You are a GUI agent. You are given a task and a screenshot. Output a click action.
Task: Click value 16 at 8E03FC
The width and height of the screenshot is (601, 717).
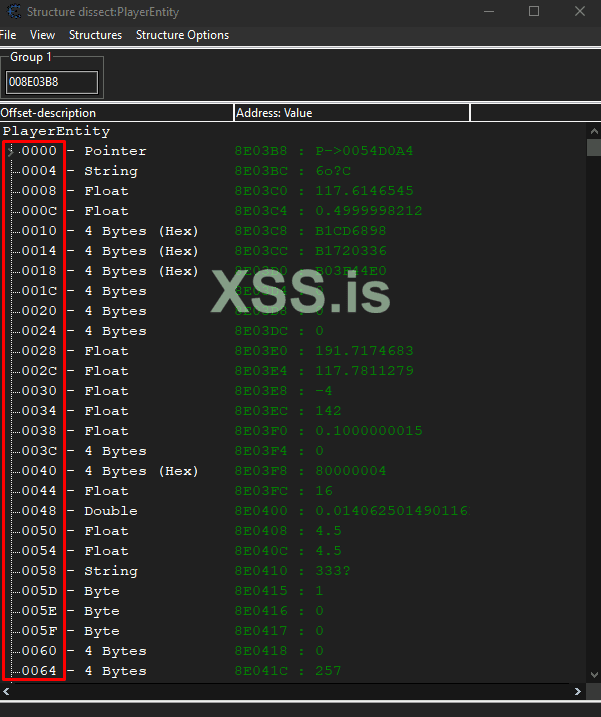pyautogui.click(x=324, y=491)
